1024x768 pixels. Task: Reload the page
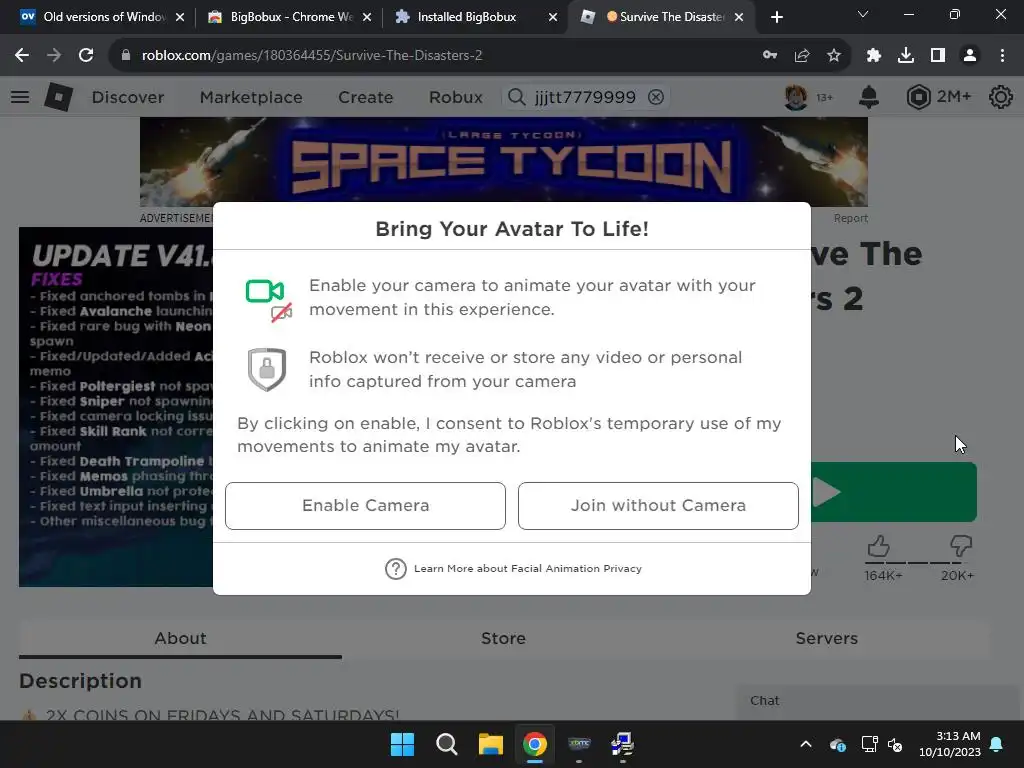[x=86, y=56]
